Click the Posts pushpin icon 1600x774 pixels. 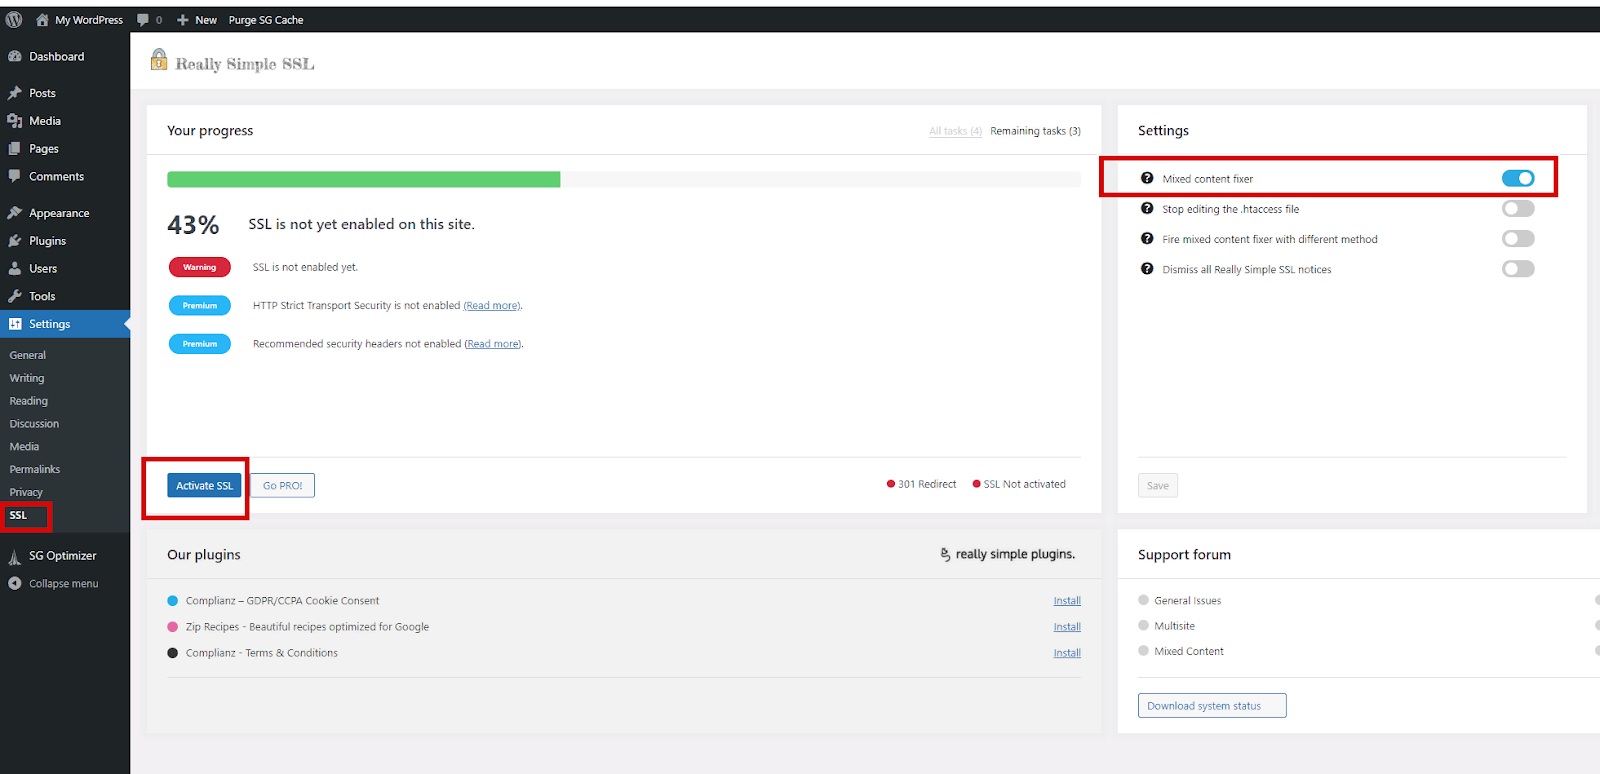[x=15, y=93]
